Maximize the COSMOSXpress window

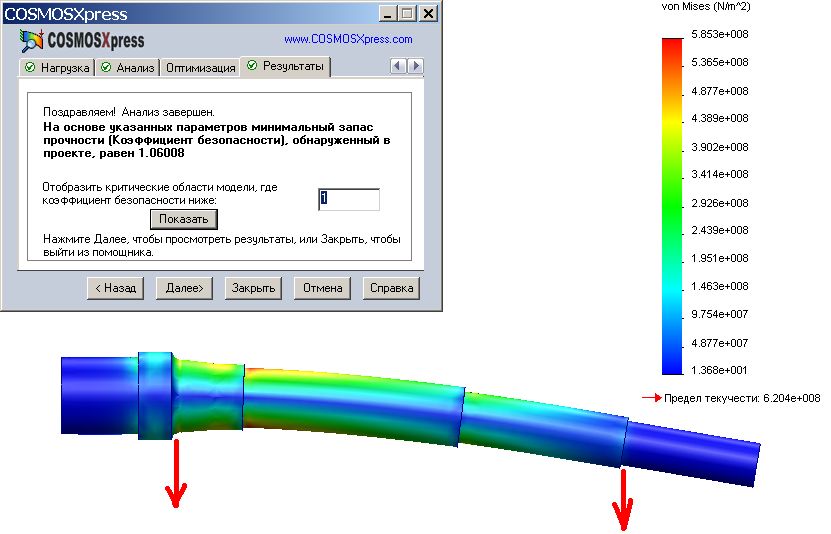(x=407, y=14)
